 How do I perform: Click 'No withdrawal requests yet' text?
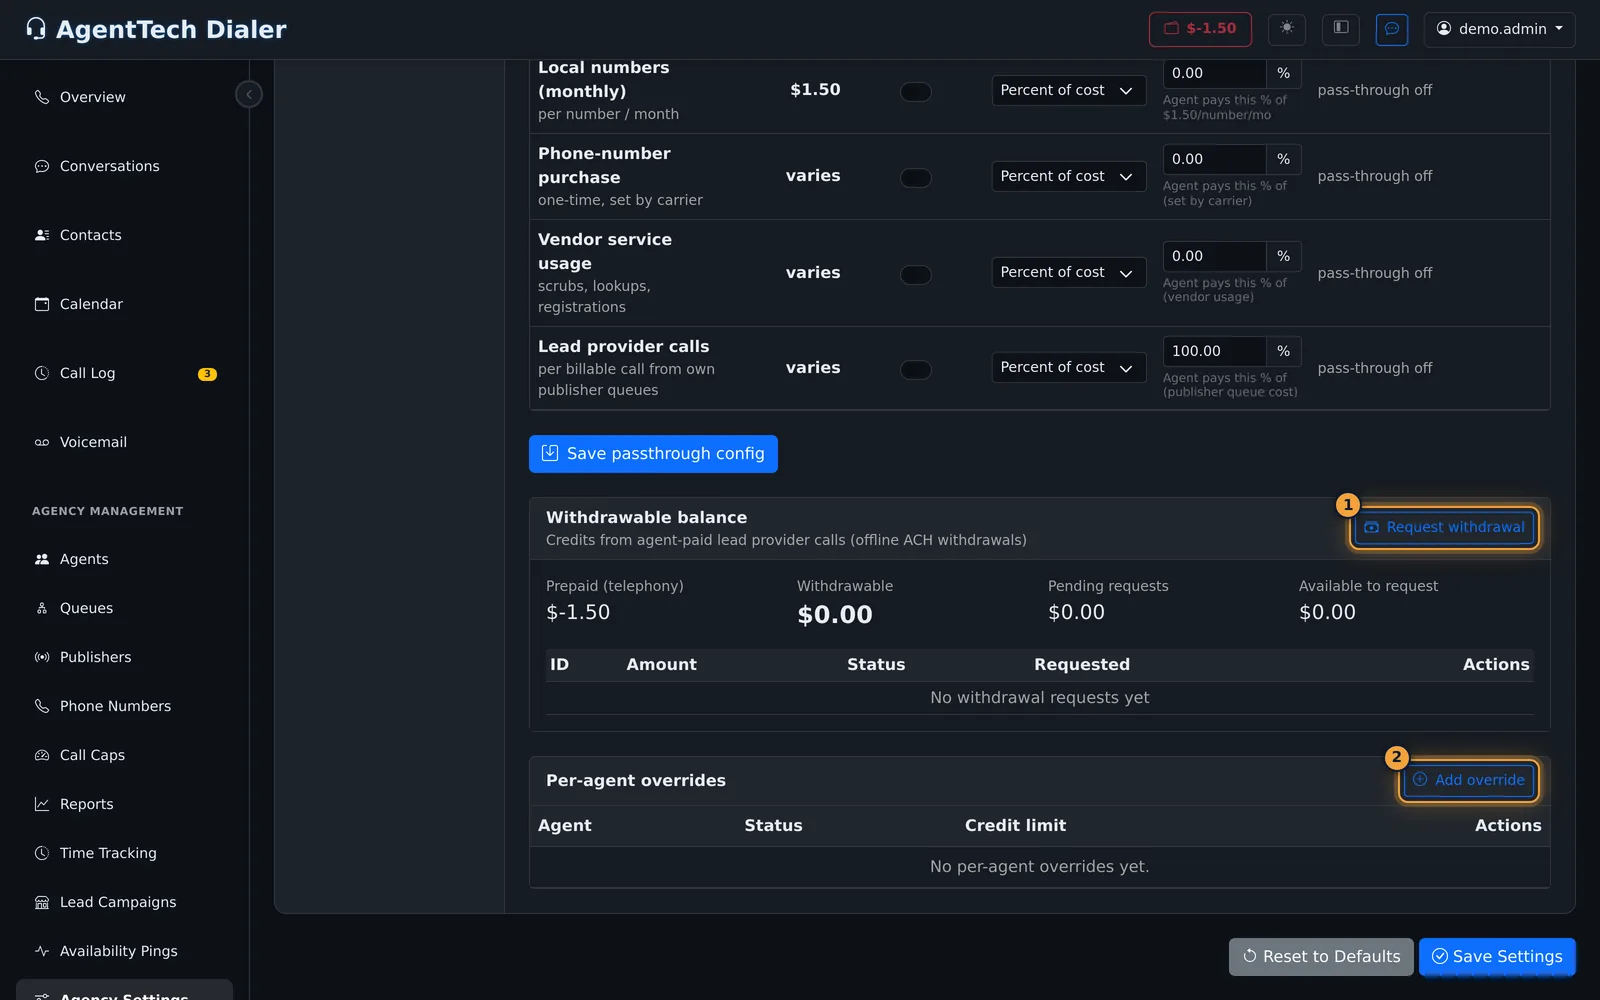coord(1039,698)
